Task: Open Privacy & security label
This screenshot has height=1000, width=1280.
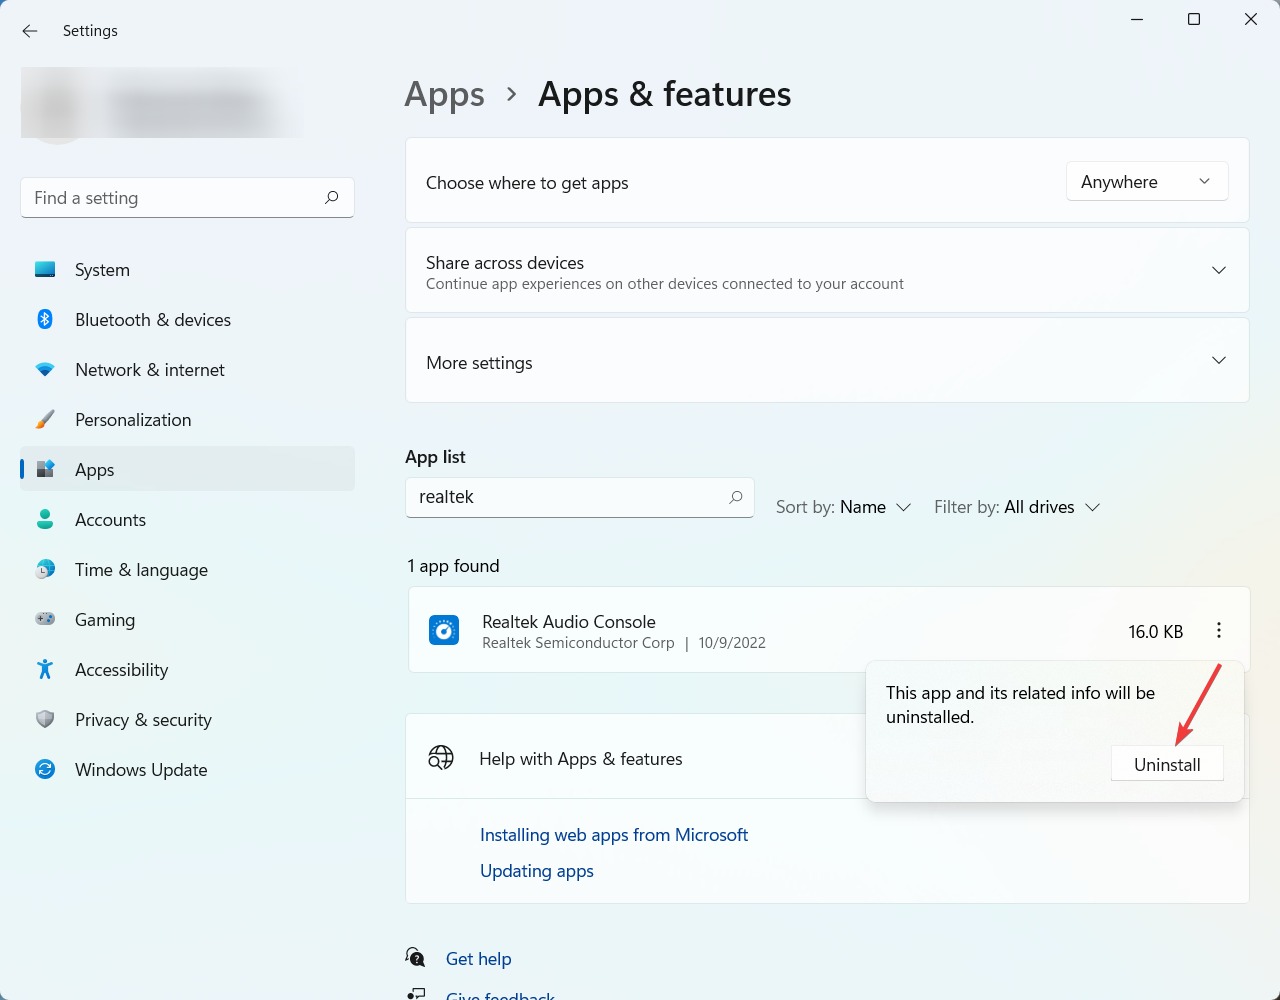Action: (143, 720)
